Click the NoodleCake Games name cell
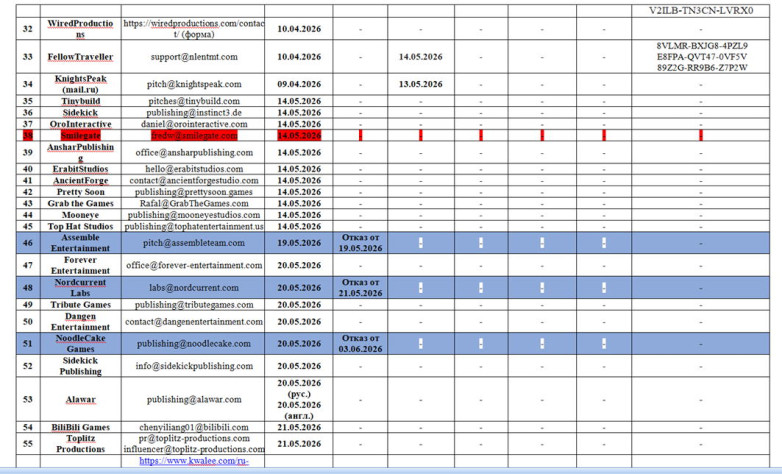This screenshot has height=474, width=782. click(x=80, y=344)
